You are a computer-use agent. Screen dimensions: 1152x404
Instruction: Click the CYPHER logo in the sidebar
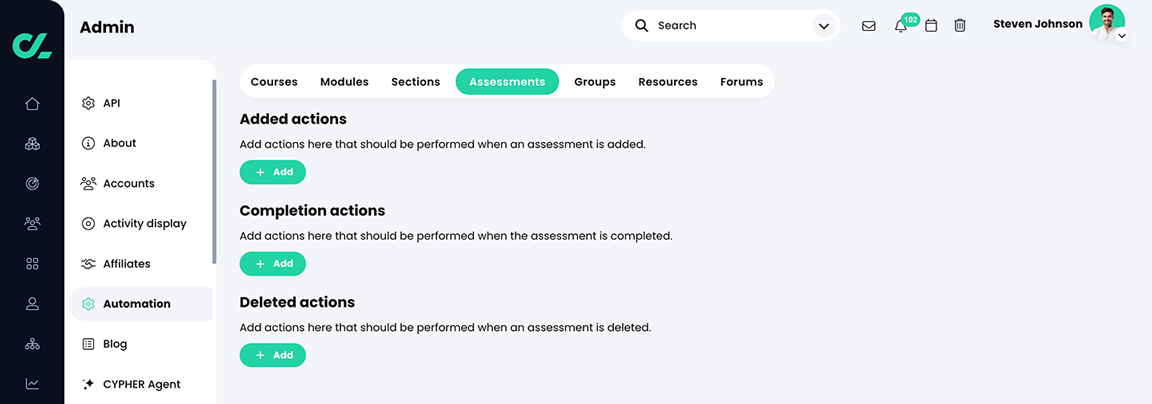(x=32, y=45)
